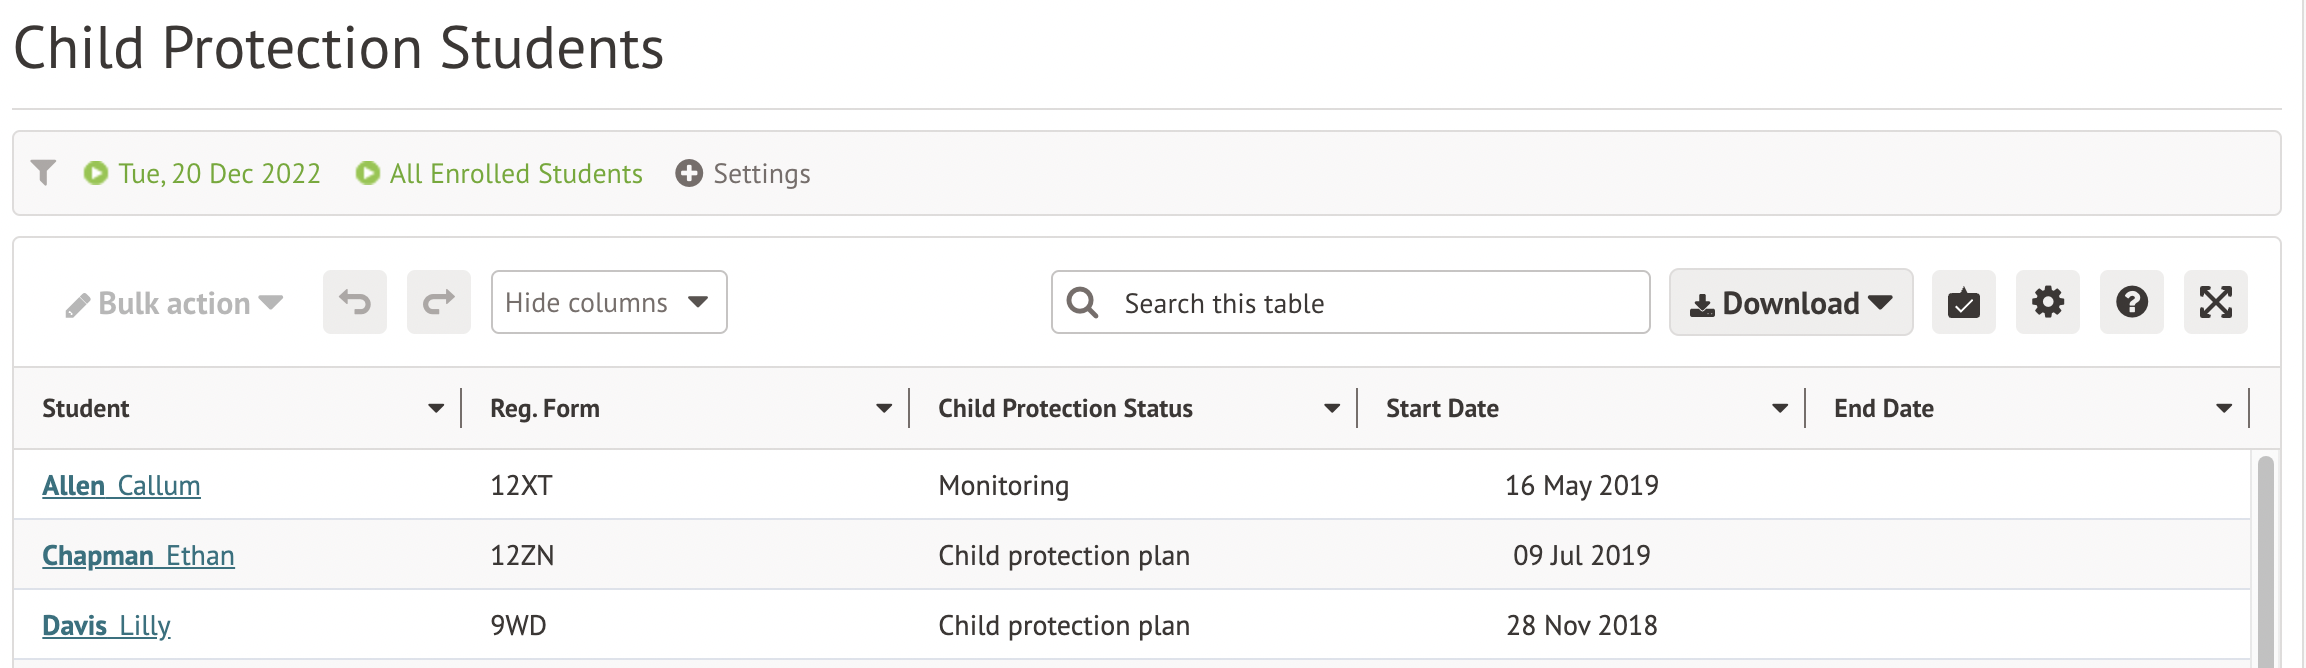The height and width of the screenshot is (668, 2306).
Task: Open the help question mark icon
Action: click(2131, 302)
